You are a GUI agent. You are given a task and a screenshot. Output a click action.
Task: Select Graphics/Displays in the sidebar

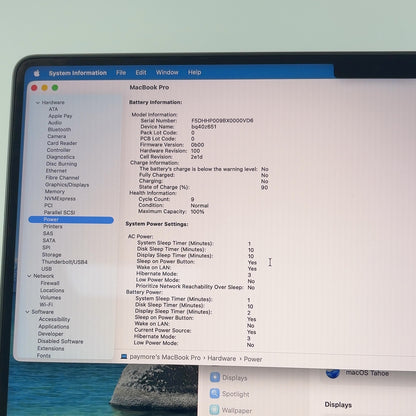(67, 184)
